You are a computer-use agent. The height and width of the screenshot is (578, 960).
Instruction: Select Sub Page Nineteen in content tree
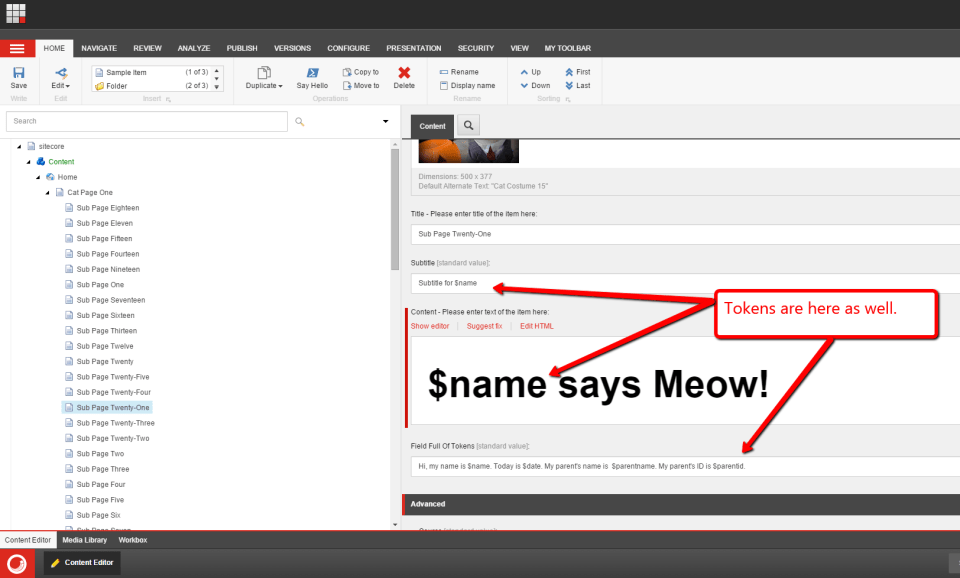108,269
